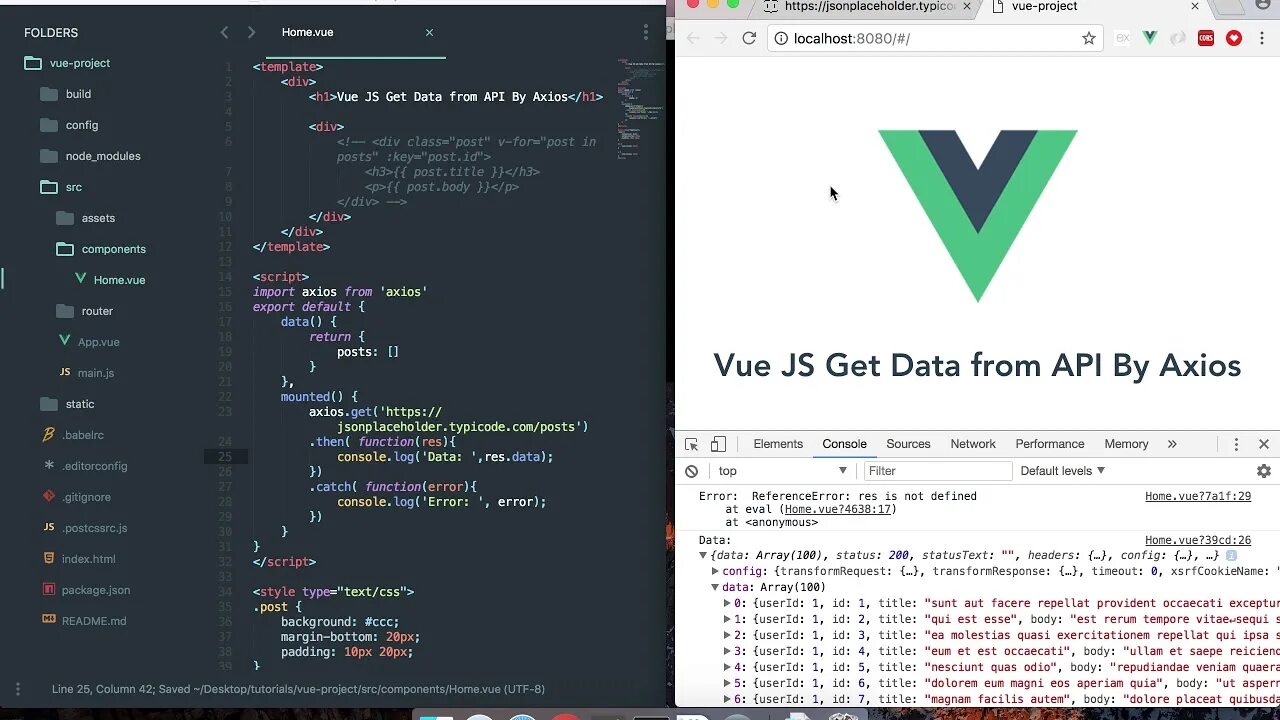
Task: Bookmark the page with the star icon
Action: click(1089, 38)
